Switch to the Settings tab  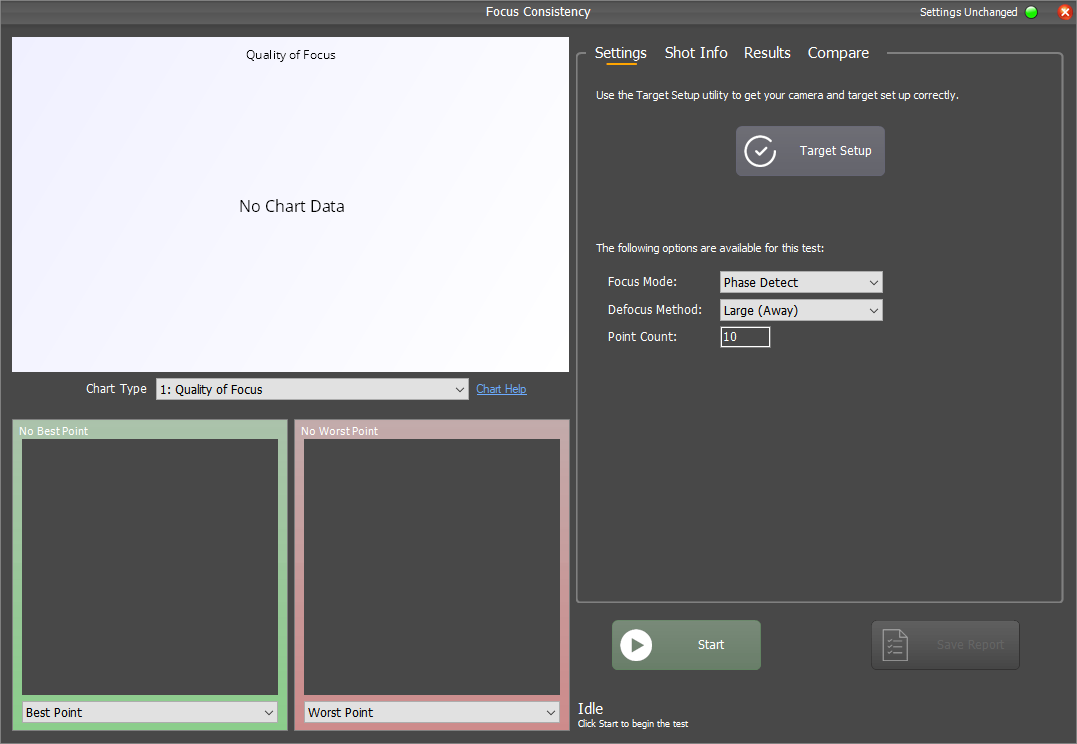click(620, 53)
